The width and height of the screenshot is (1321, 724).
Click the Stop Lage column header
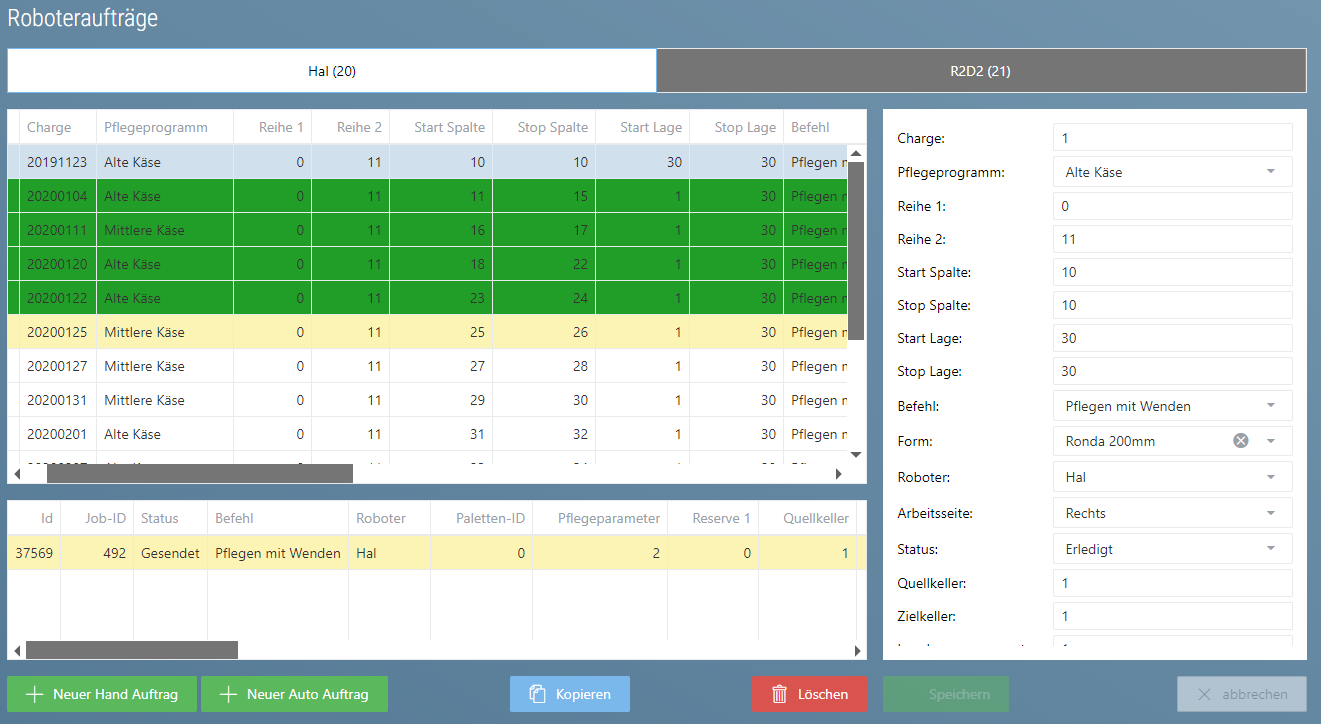(736, 127)
